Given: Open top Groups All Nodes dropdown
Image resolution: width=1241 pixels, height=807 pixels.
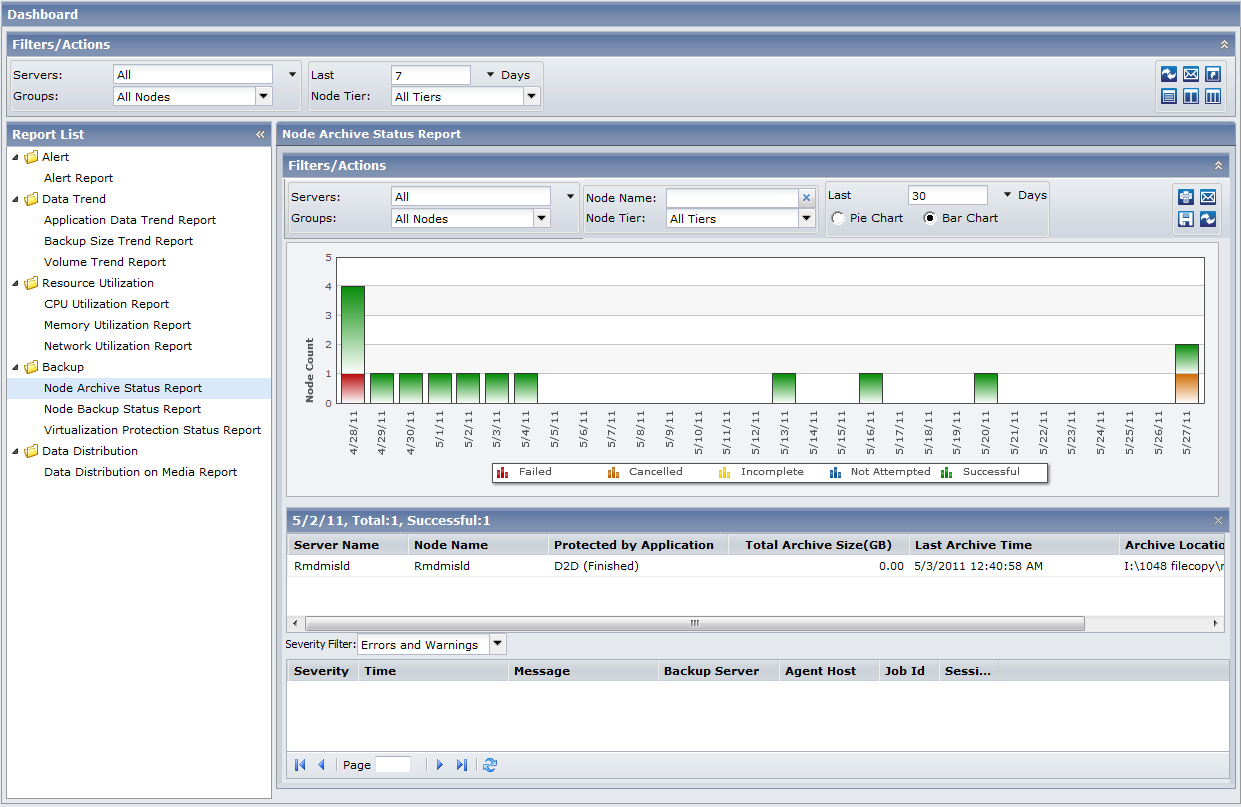Looking at the screenshot, I should click(264, 97).
